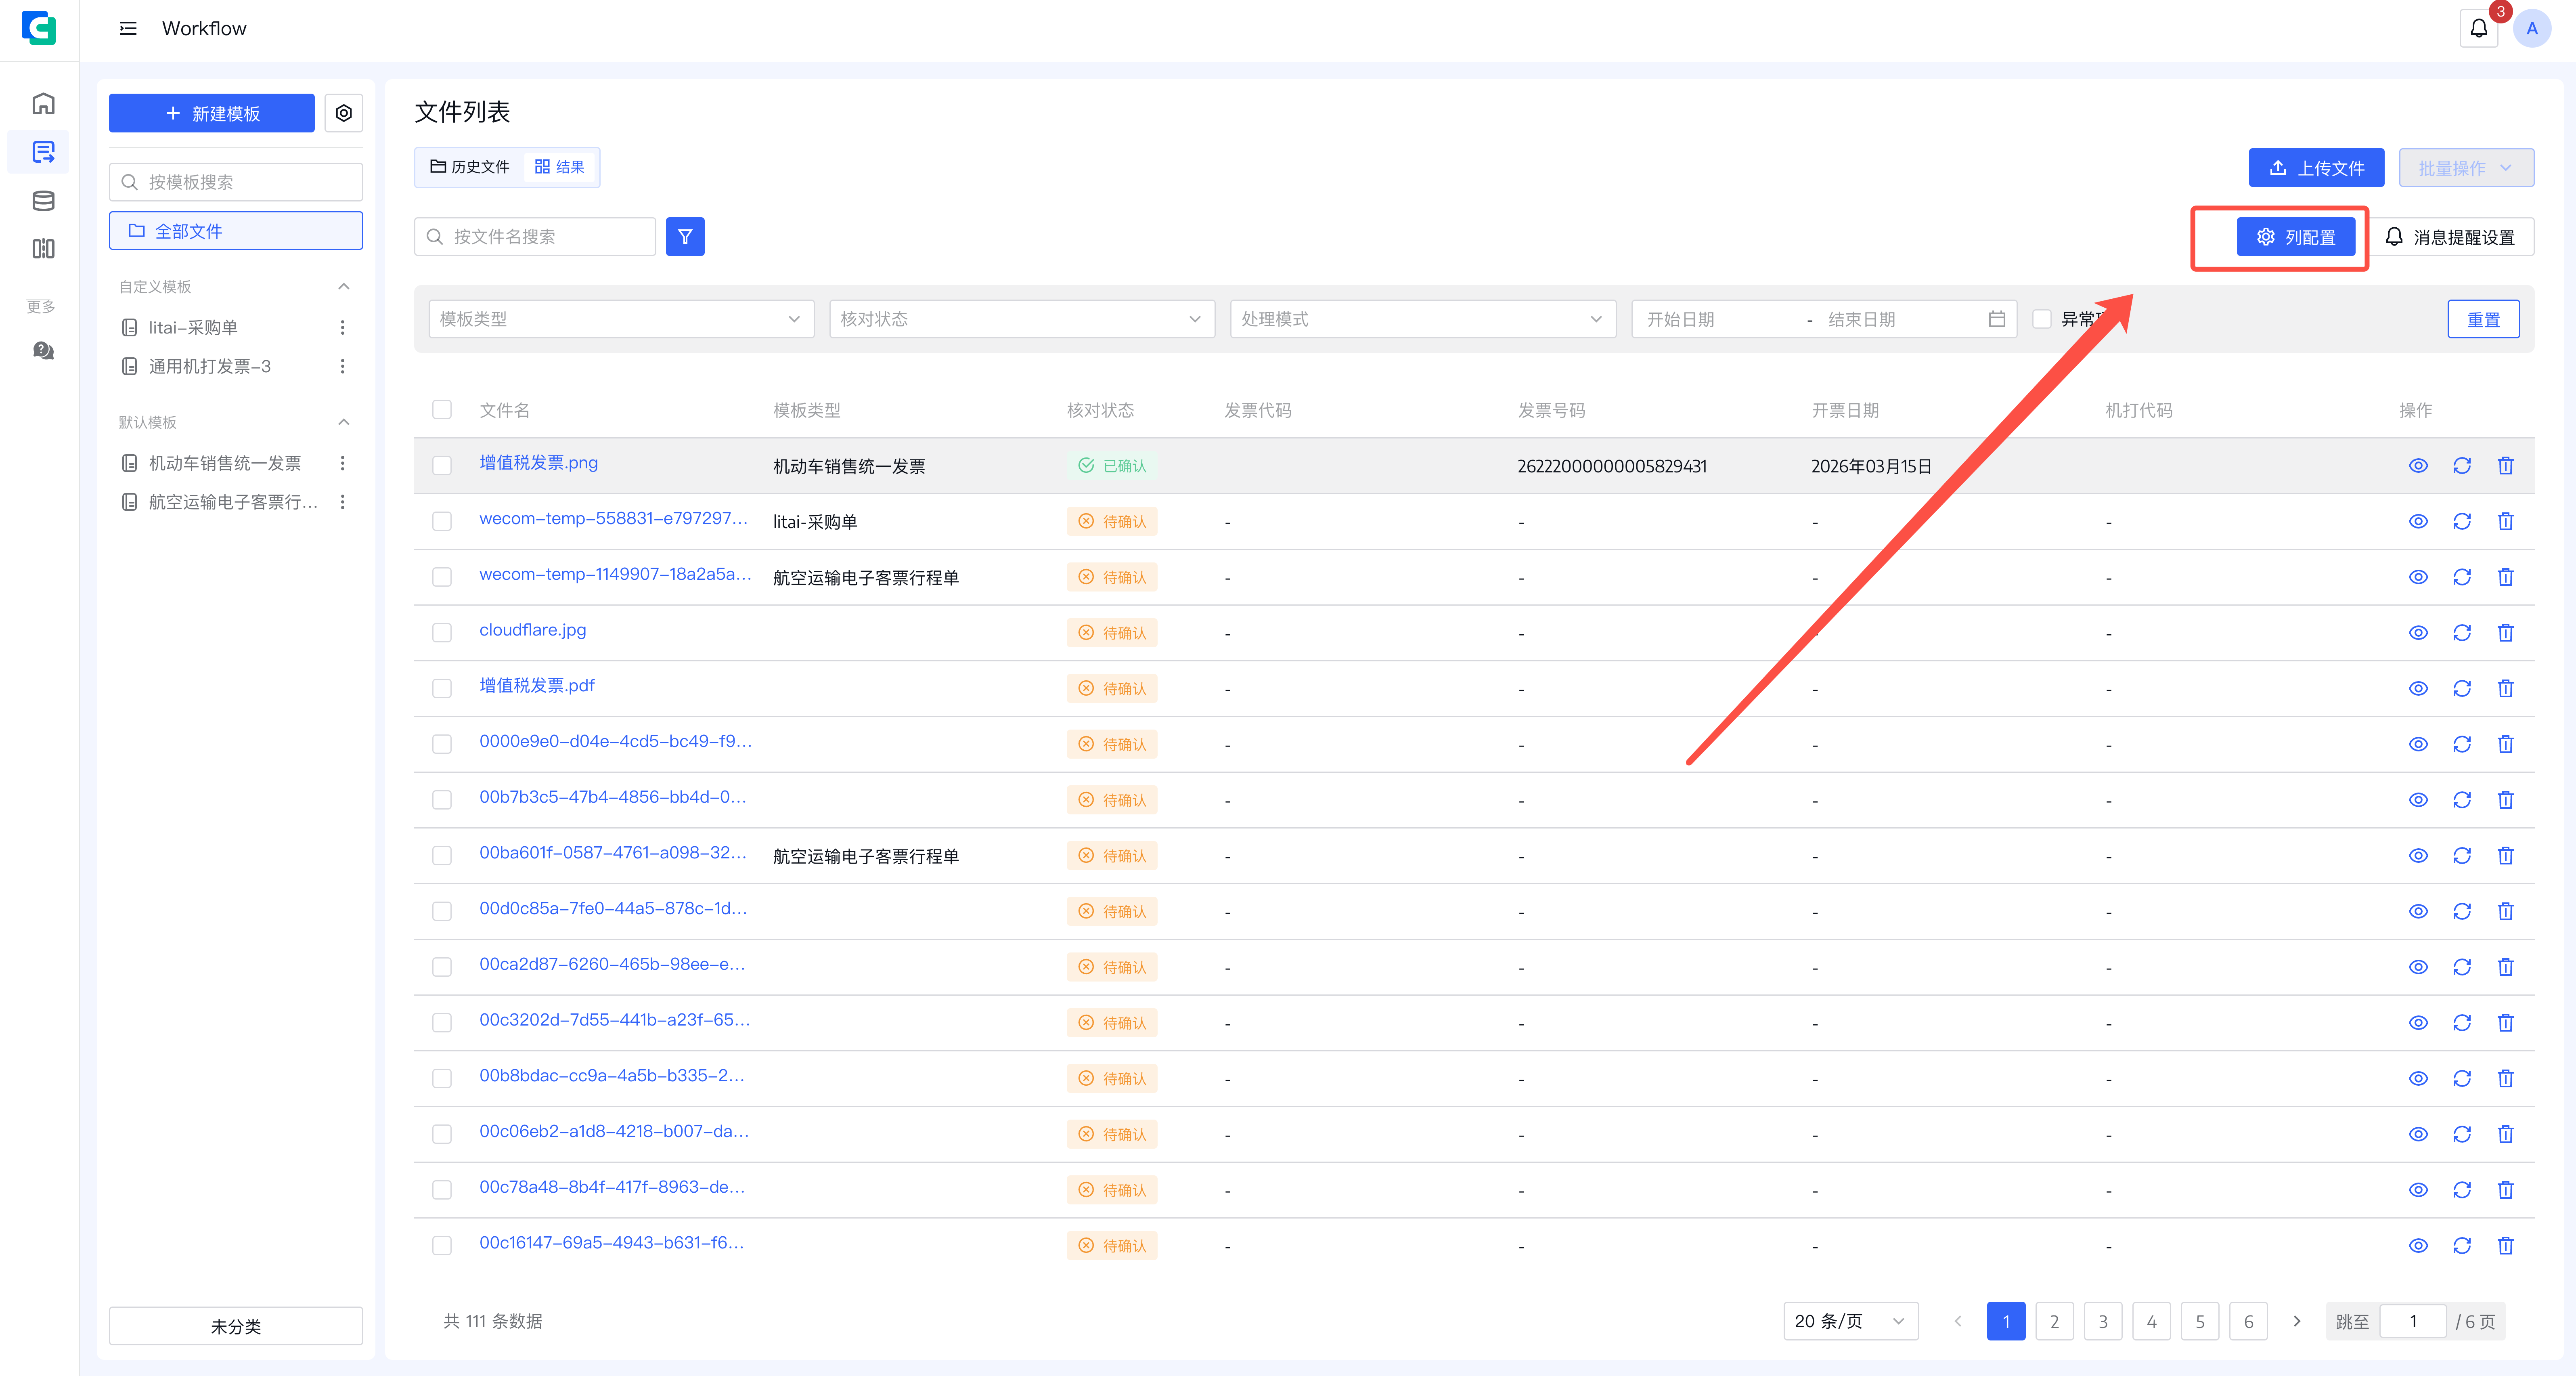Open 列配置 column settings
The image size is (2576, 1376).
click(x=2296, y=237)
